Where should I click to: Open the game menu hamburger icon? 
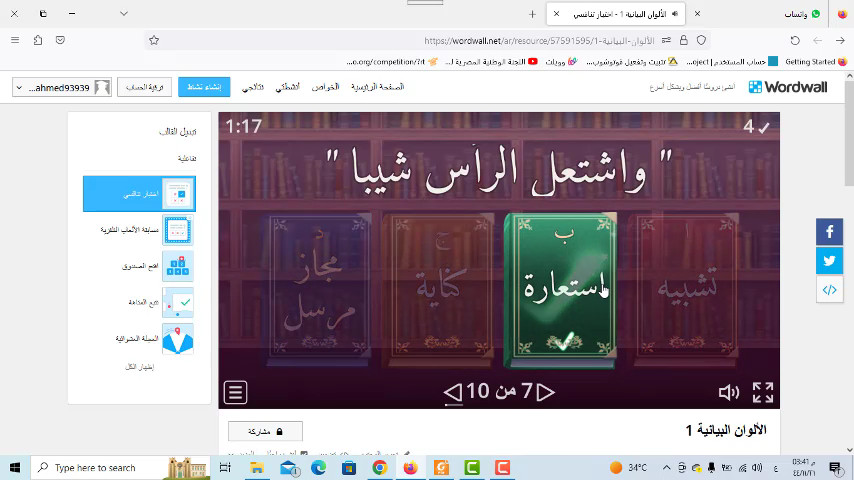[x=235, y=392]
